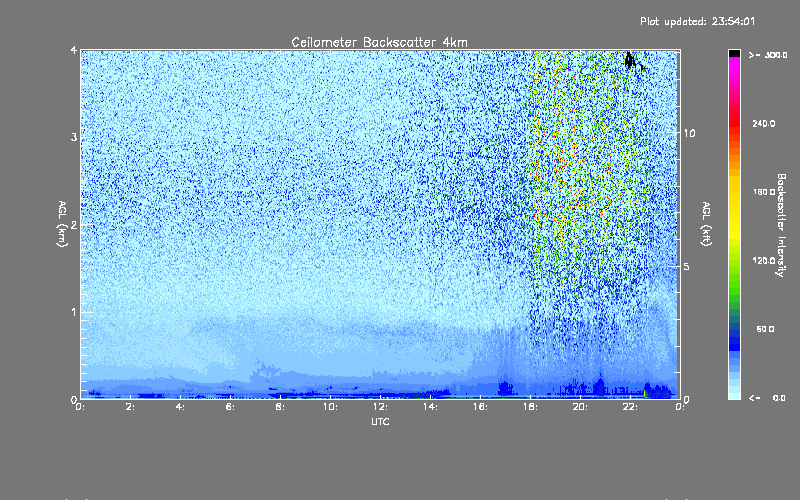800x500 pixels.
Task: Click the "6:" hour tick on UTC axis
Action: click(x=231, y=407)
